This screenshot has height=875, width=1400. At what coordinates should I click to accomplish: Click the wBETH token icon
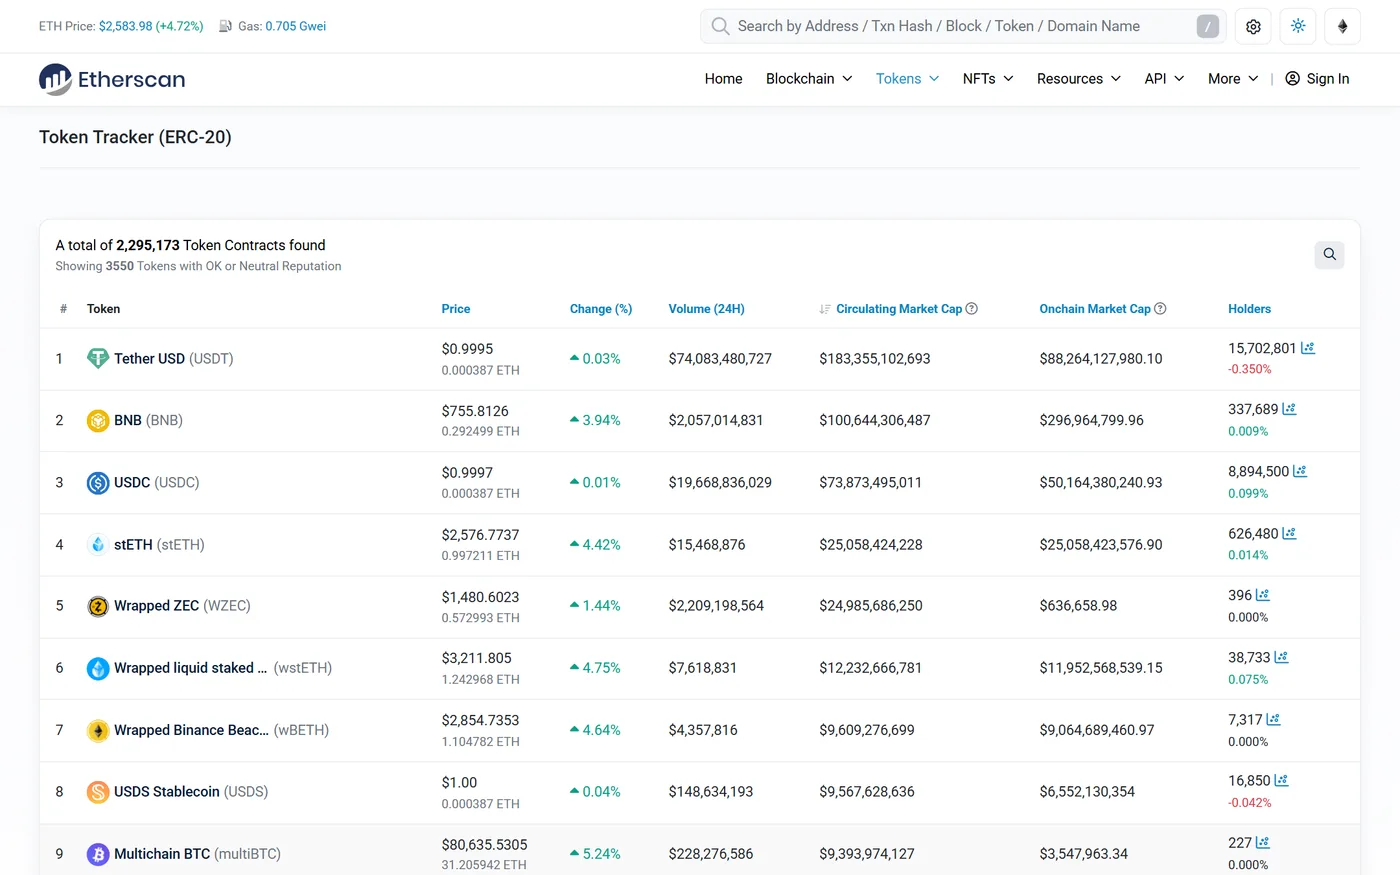point(98,730)
